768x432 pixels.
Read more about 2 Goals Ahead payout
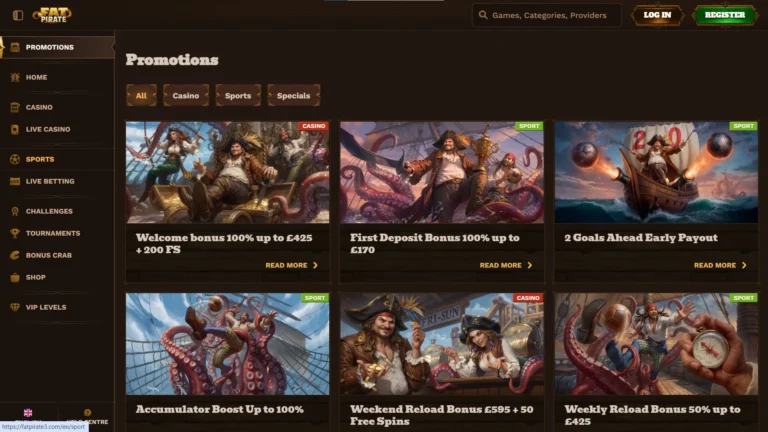pos(720,265)
